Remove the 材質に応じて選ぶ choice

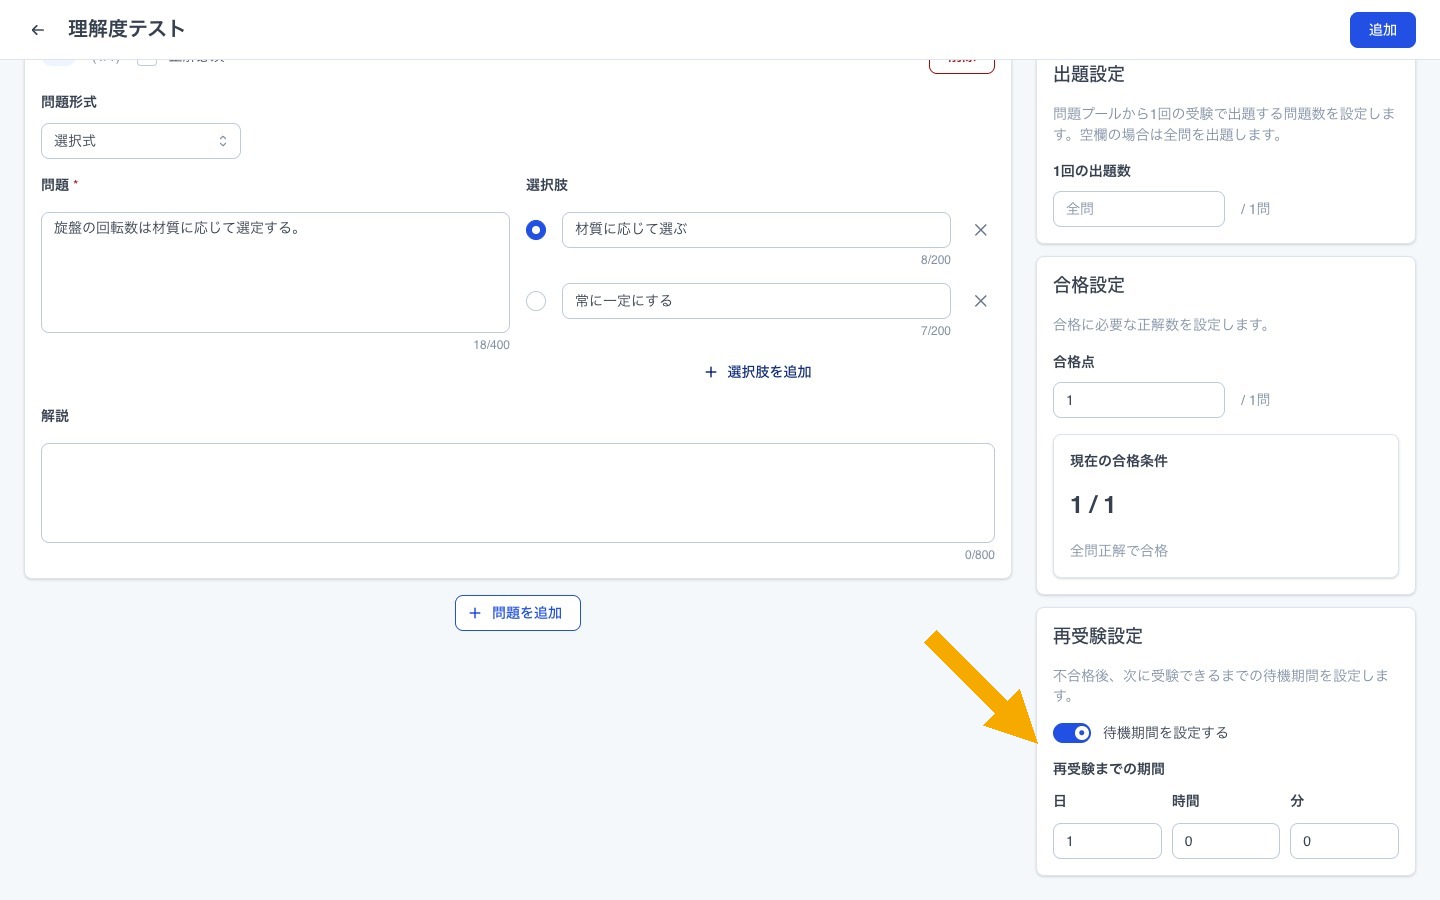980,230
